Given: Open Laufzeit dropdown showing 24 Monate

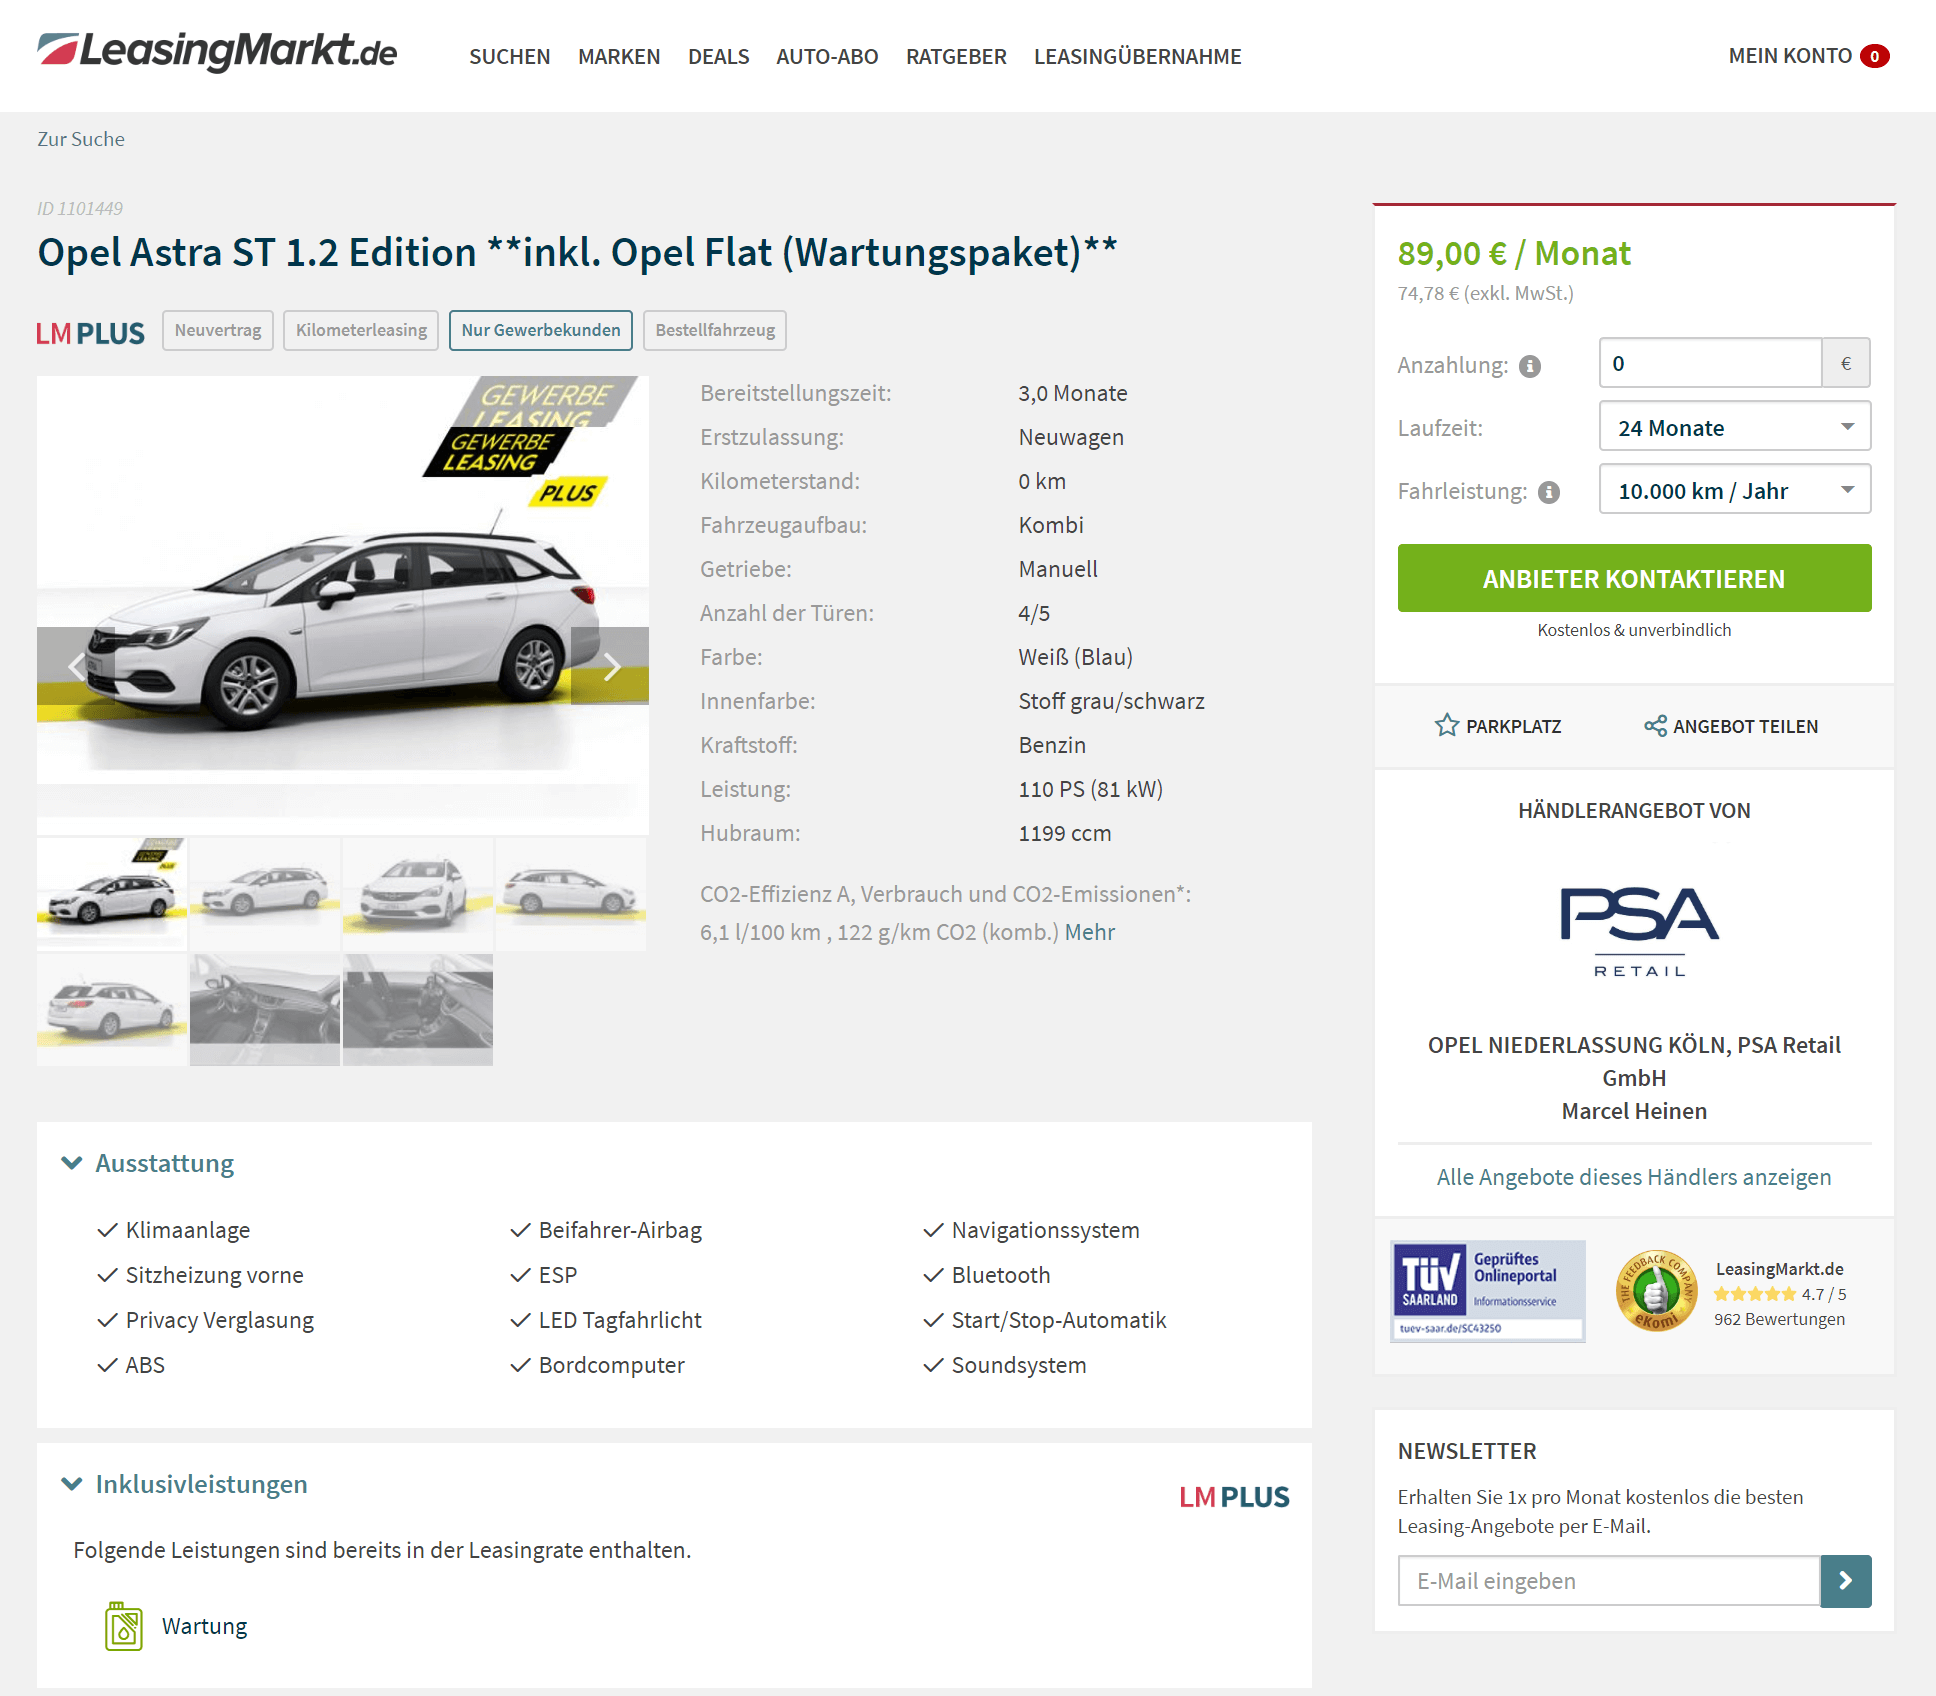Looking at the screenshot, I should (1735, 428).
